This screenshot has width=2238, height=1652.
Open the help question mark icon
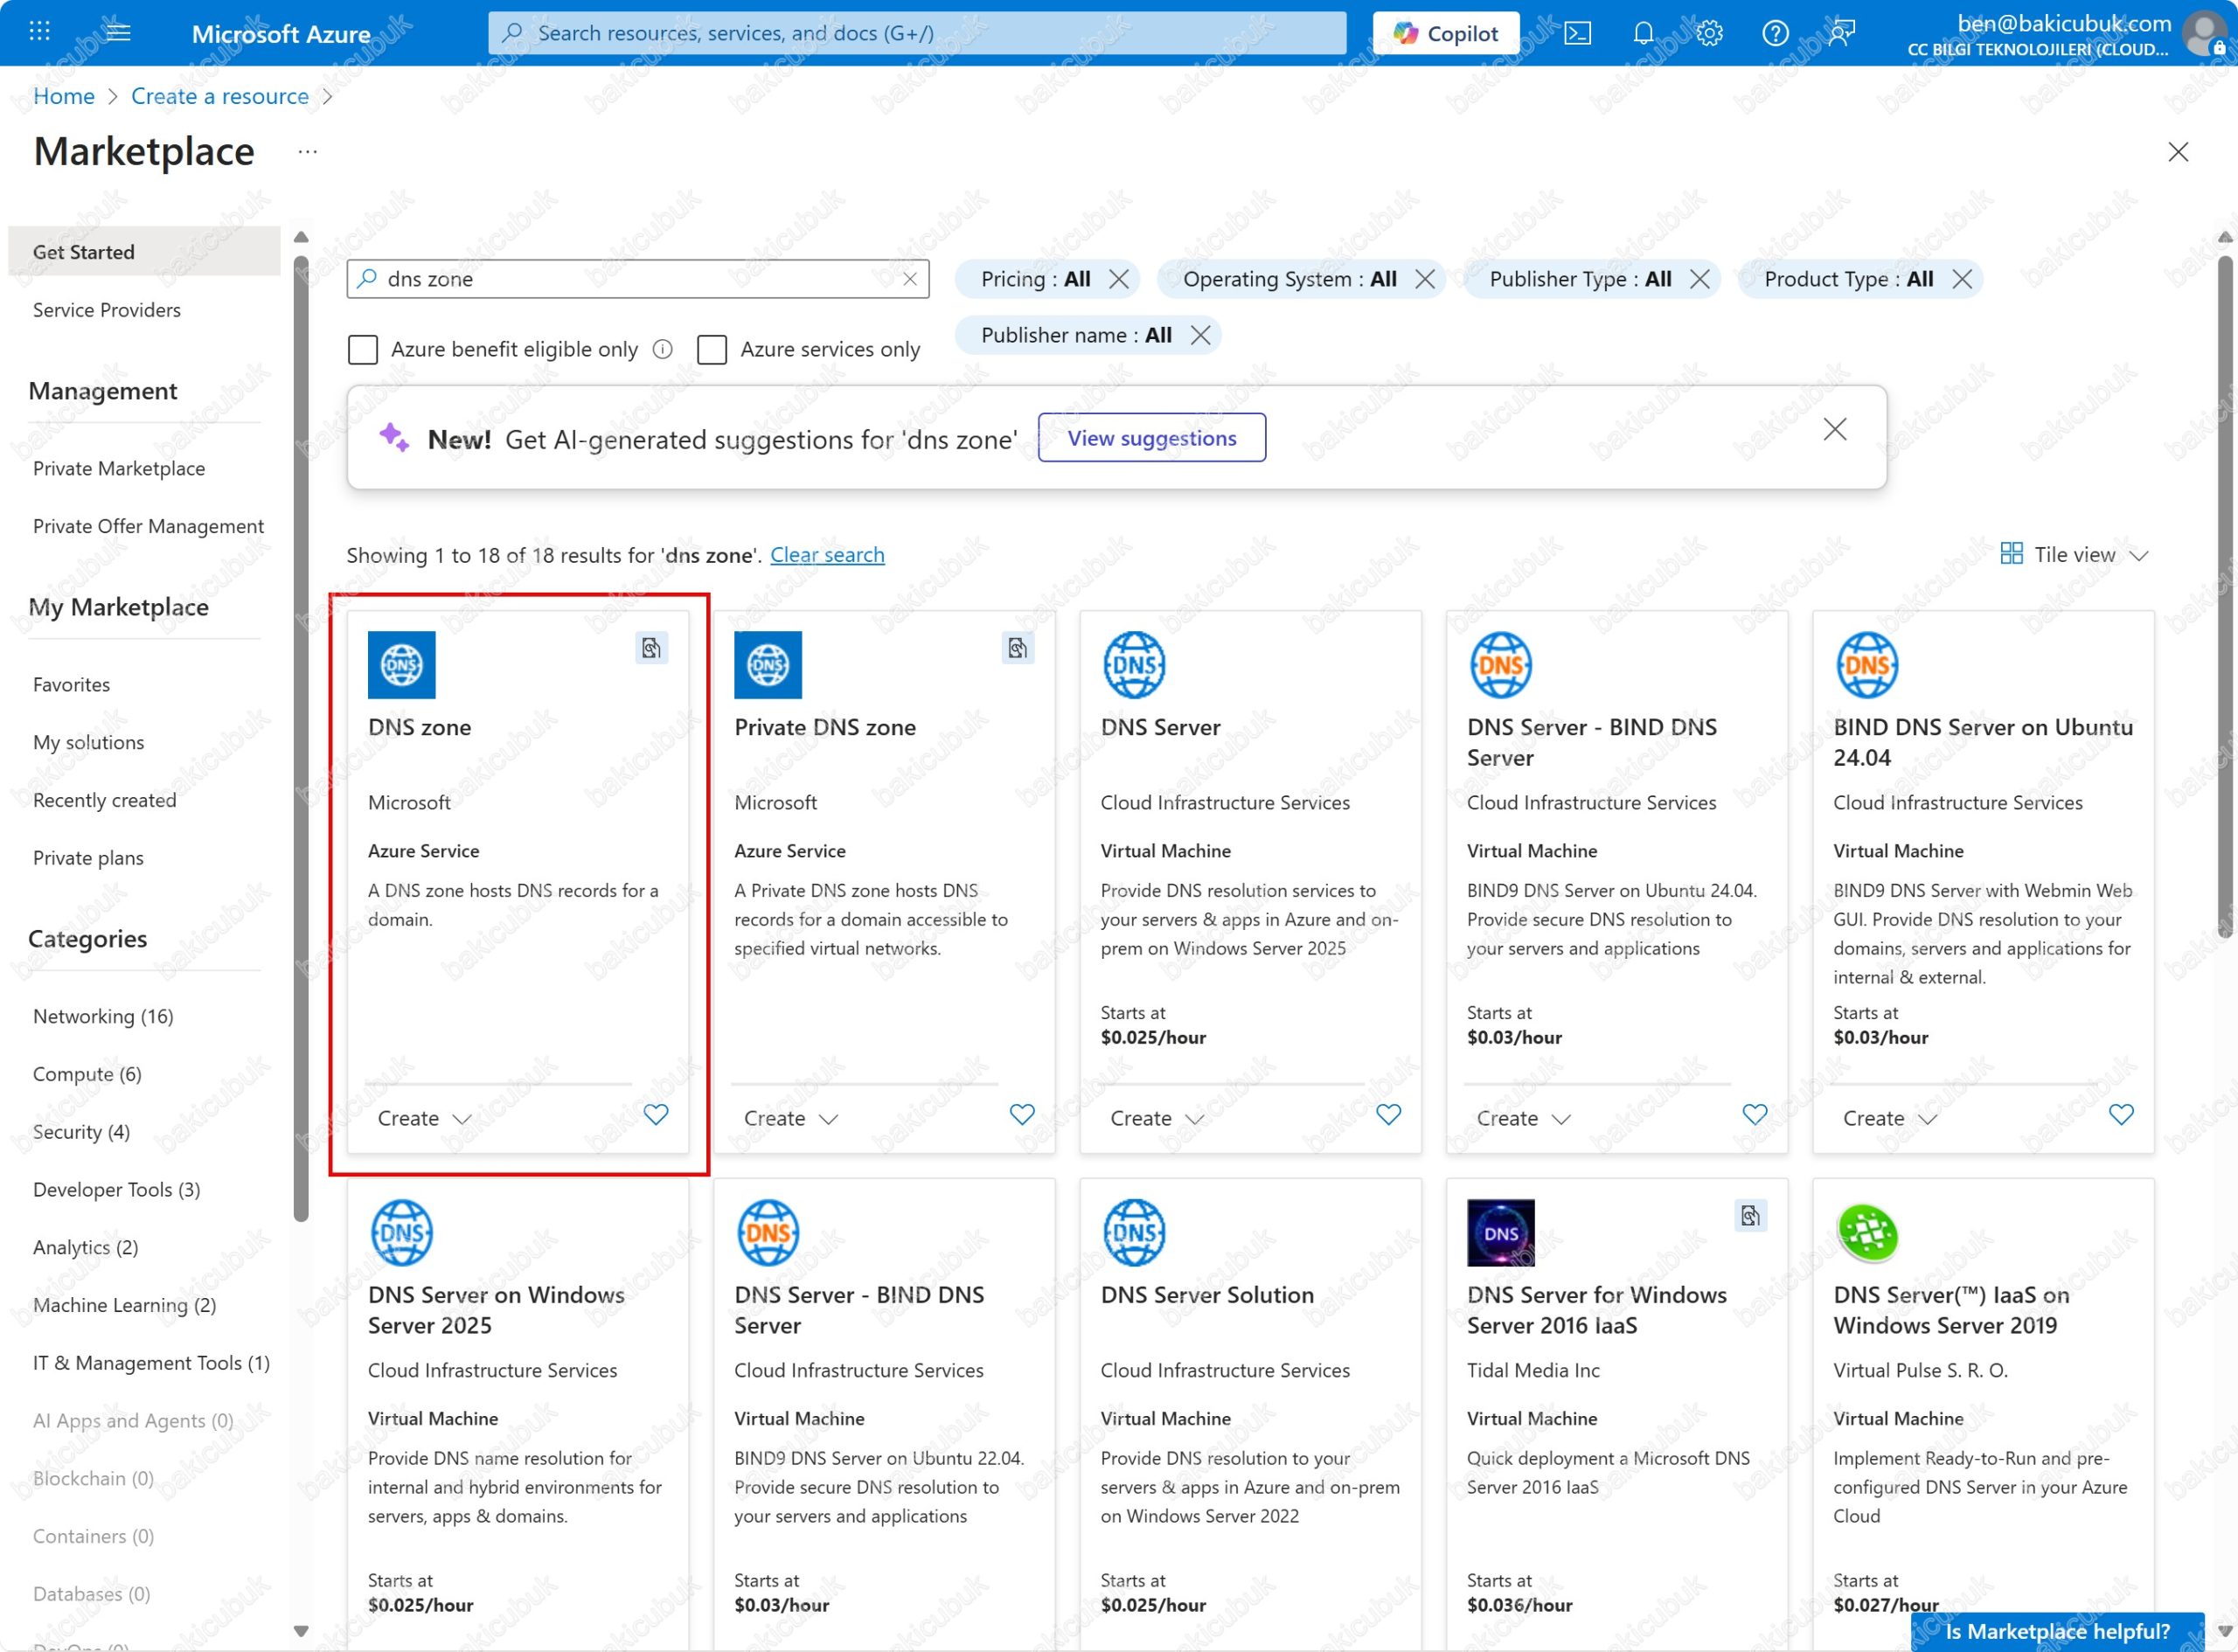1775,33
